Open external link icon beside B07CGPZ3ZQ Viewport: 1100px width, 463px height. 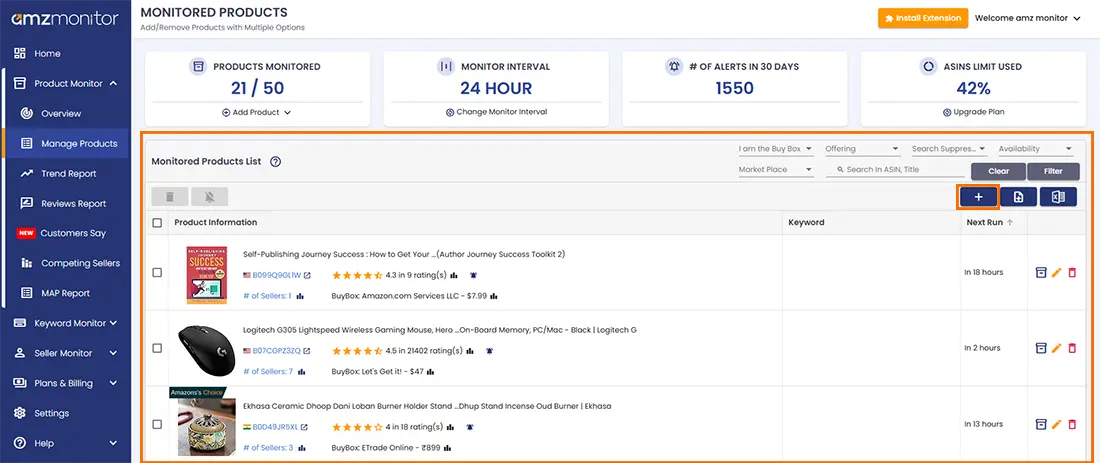click(x=307, y=351)
